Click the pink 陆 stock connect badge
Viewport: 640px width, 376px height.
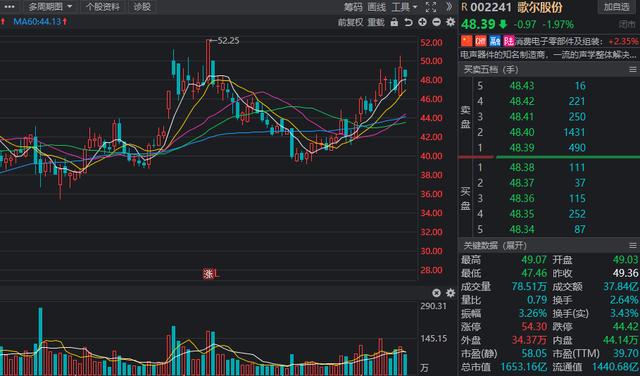(x=509, y=41)
